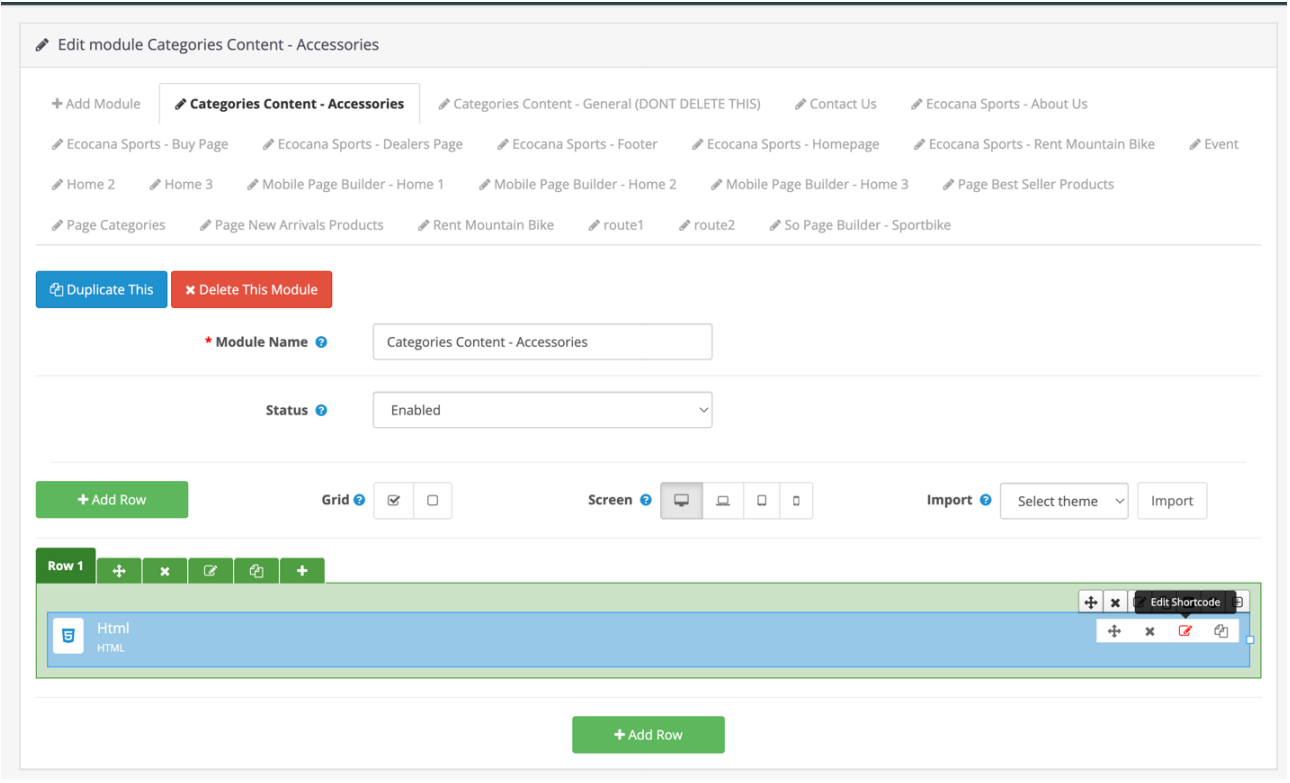
Task: Click help icon next to Module Name
Action: coord(321,342)
